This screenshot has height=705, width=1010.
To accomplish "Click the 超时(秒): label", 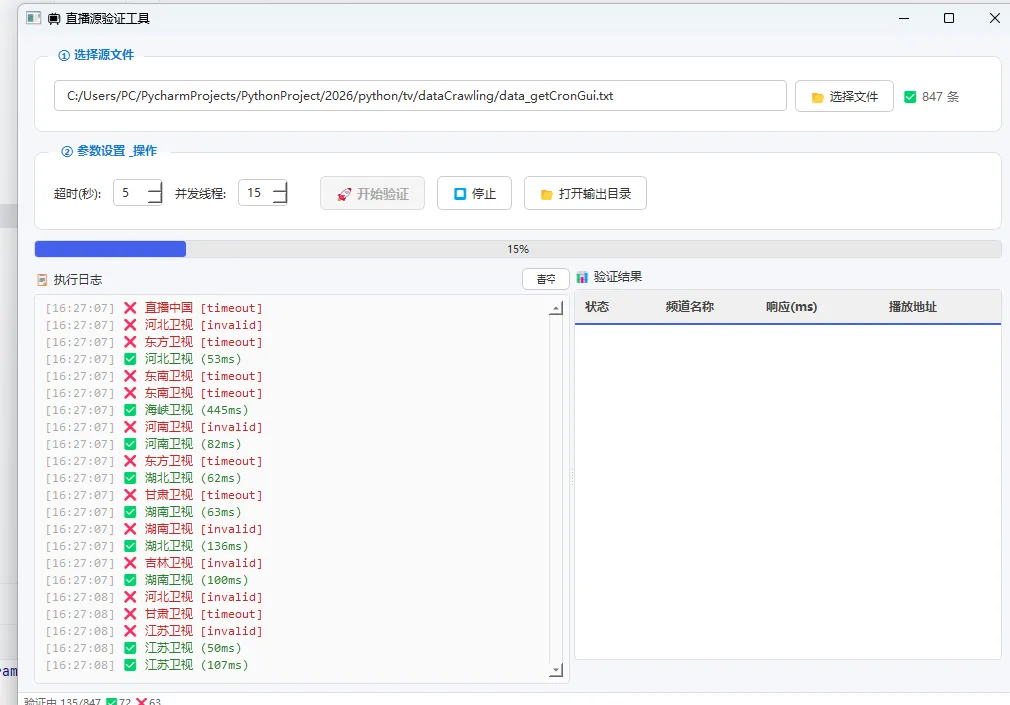I will 77,193.
